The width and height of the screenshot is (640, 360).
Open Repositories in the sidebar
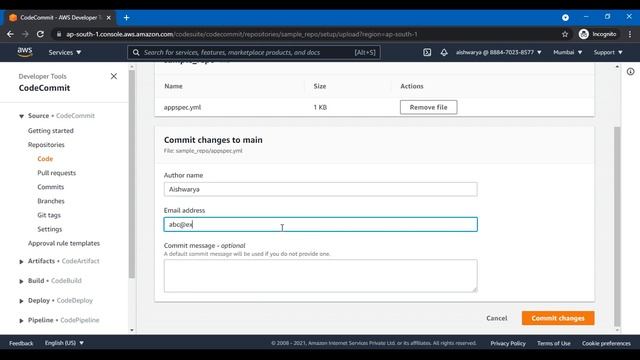(46, 145)
